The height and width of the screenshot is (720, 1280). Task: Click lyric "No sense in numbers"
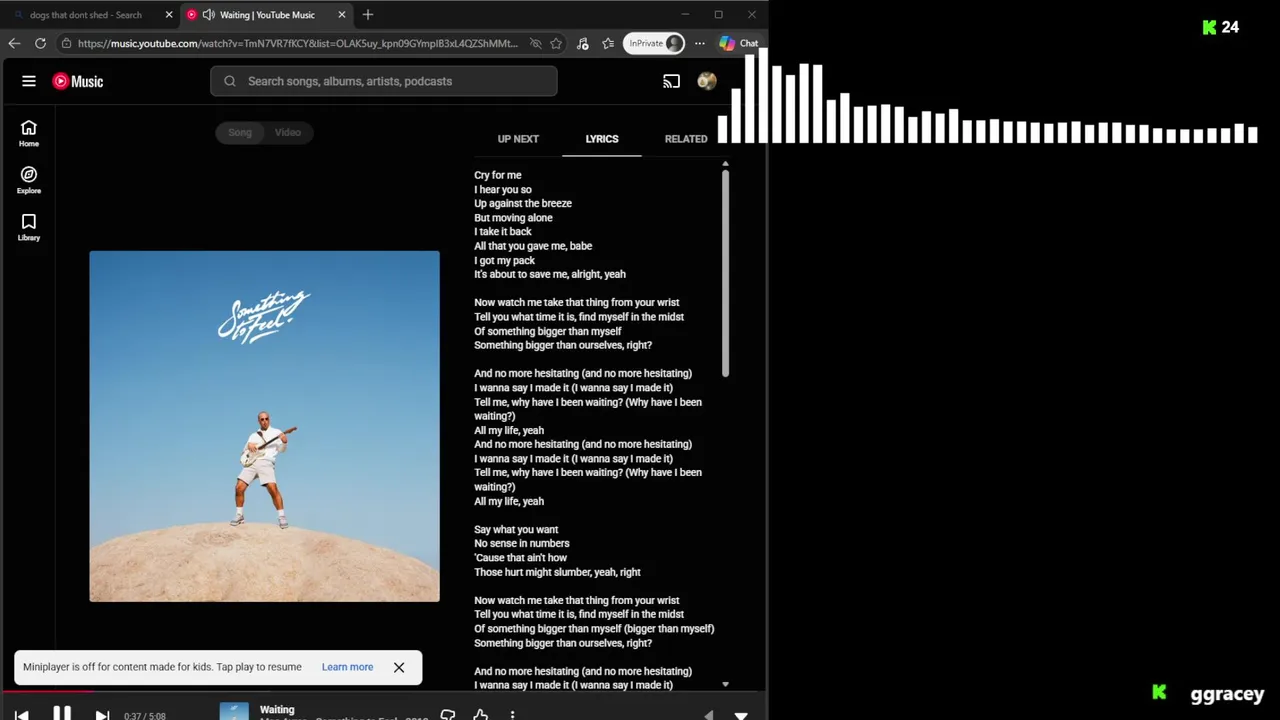(522, 543)
